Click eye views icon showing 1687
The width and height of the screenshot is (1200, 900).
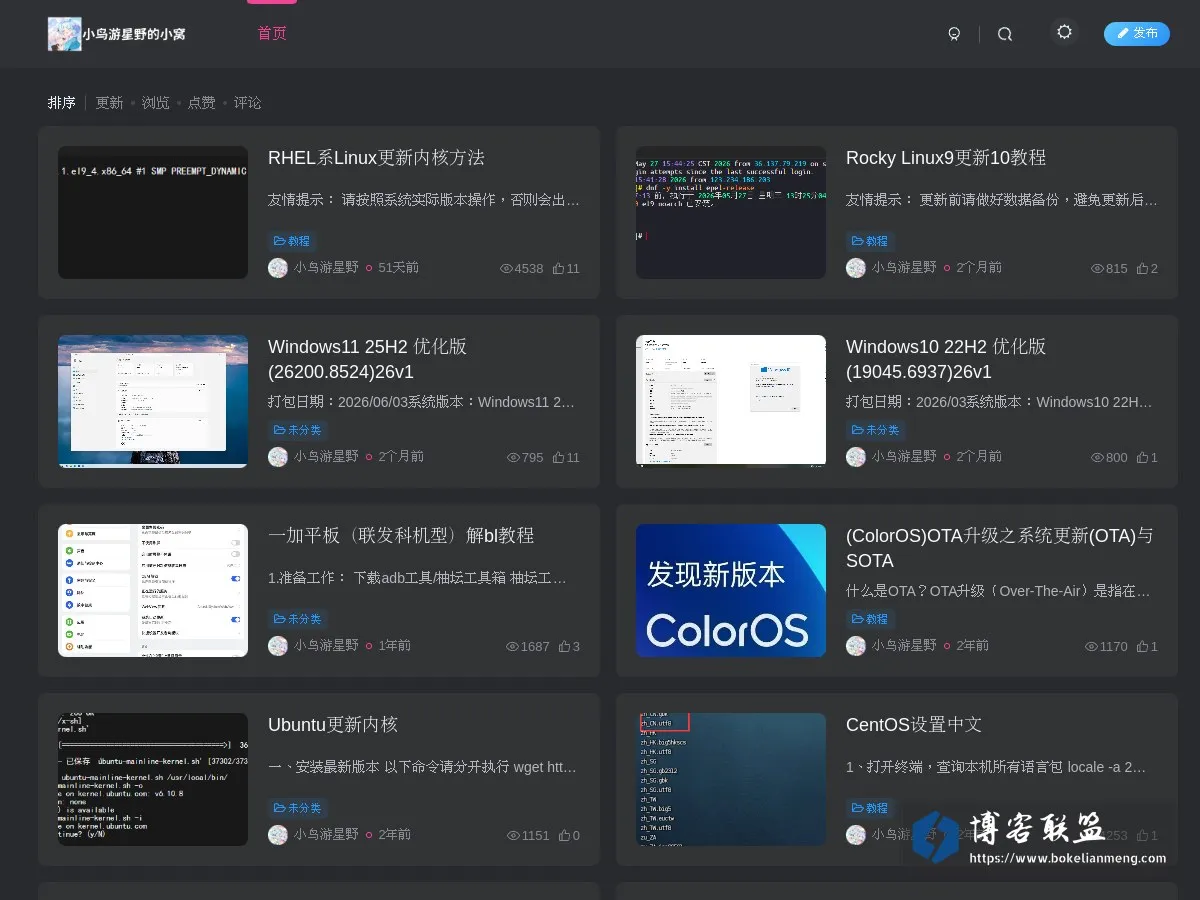tap(513, 646)
